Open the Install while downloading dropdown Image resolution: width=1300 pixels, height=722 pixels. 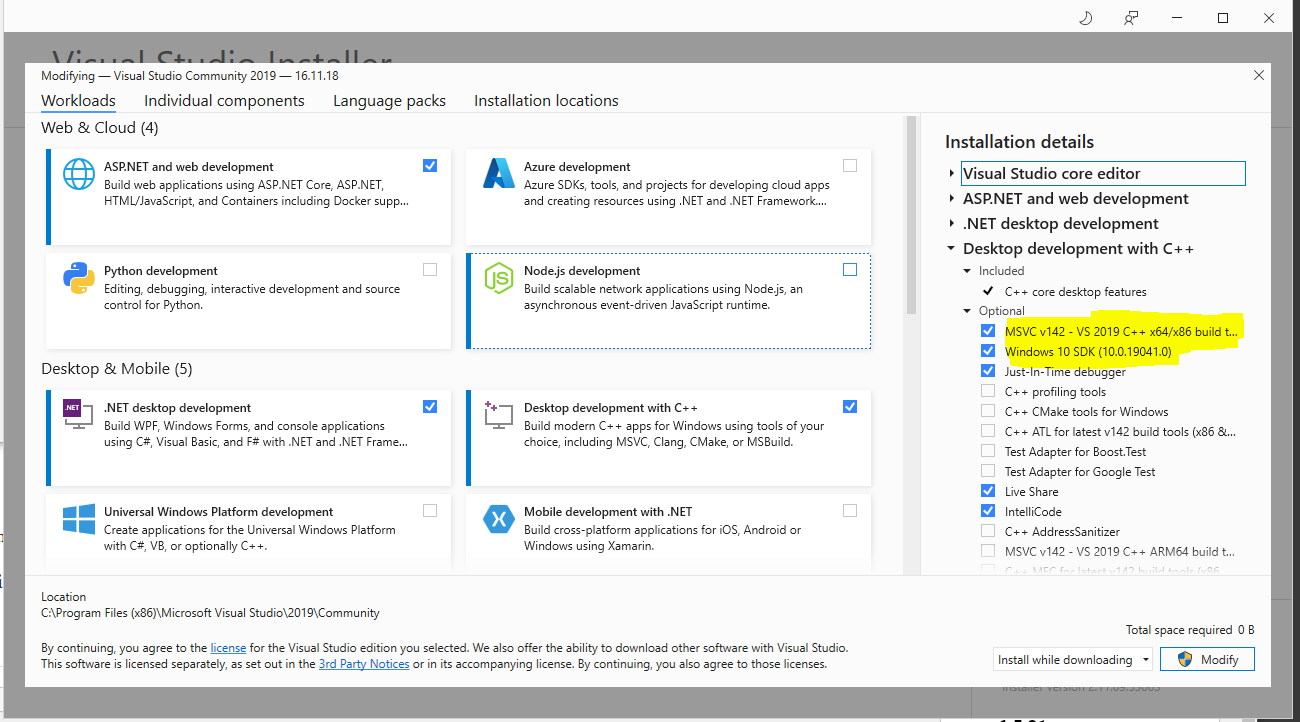tap(1073, 660)
